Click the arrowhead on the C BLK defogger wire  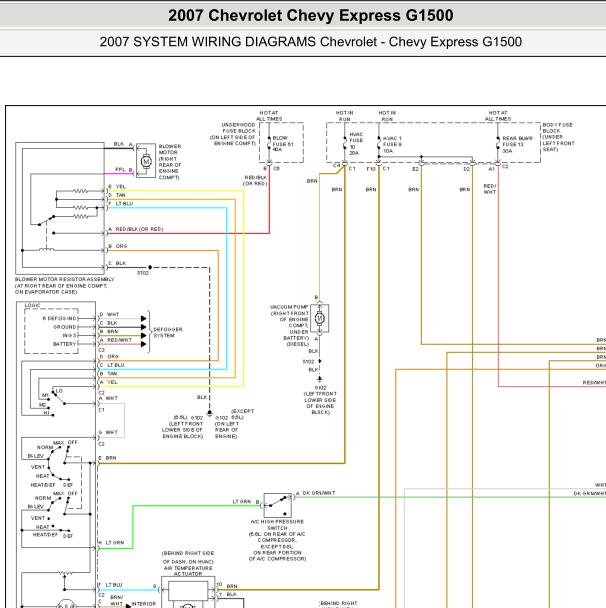click(144, 327)
